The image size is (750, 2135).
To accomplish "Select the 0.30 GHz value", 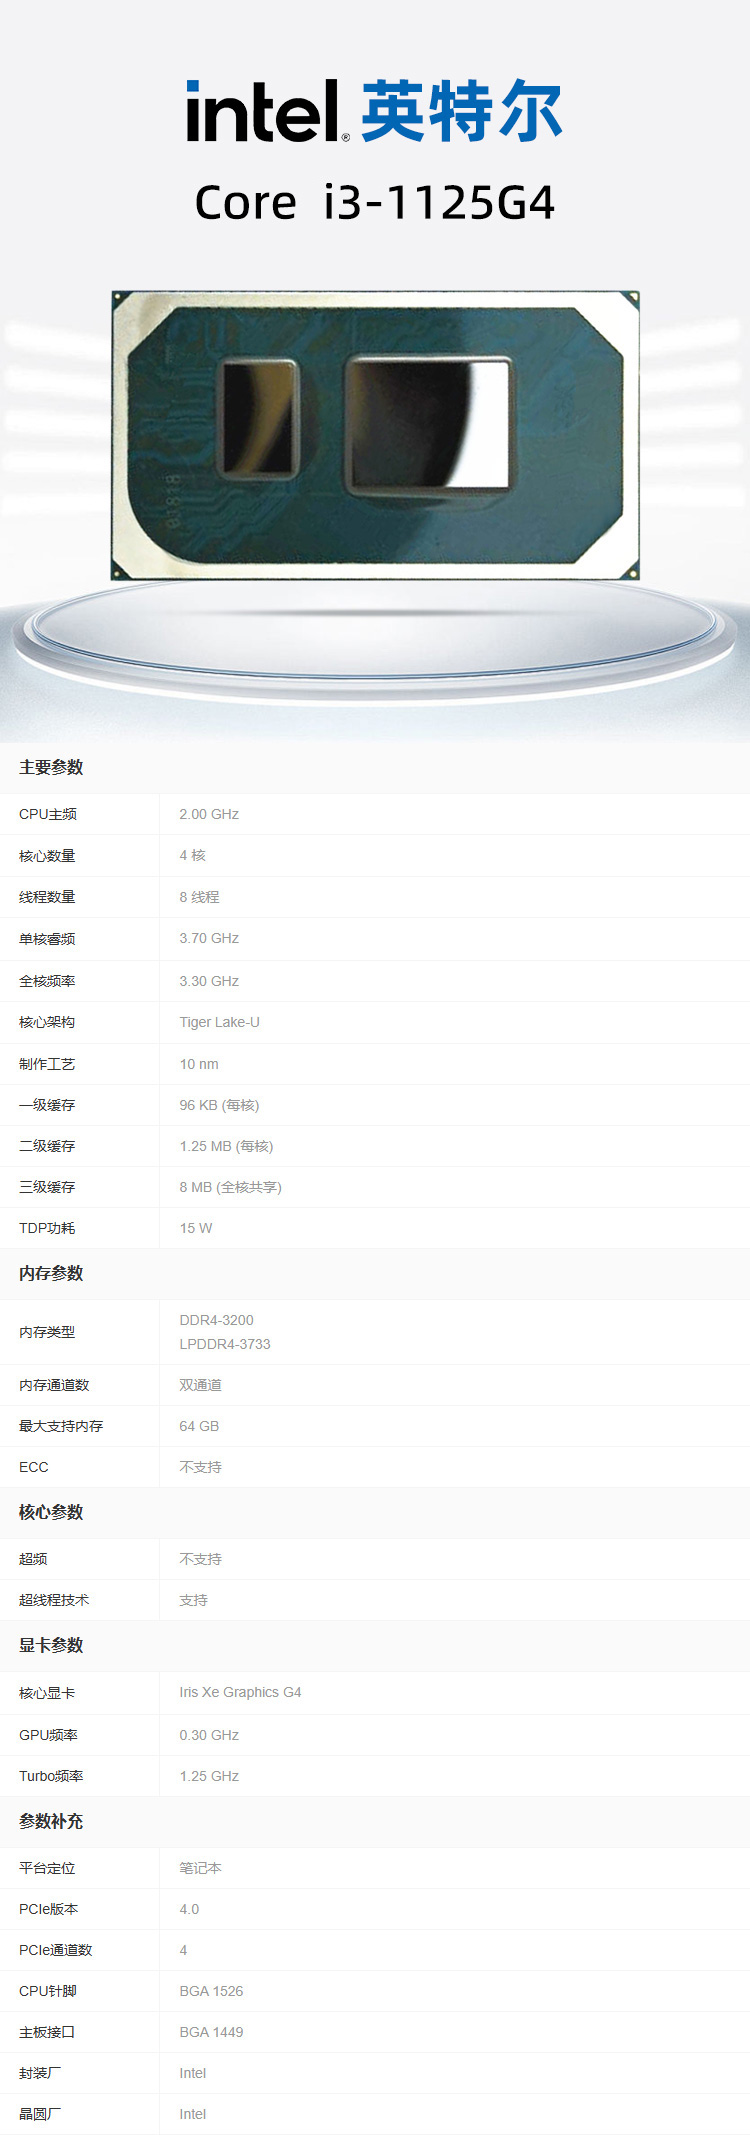I will [209, 1735].
